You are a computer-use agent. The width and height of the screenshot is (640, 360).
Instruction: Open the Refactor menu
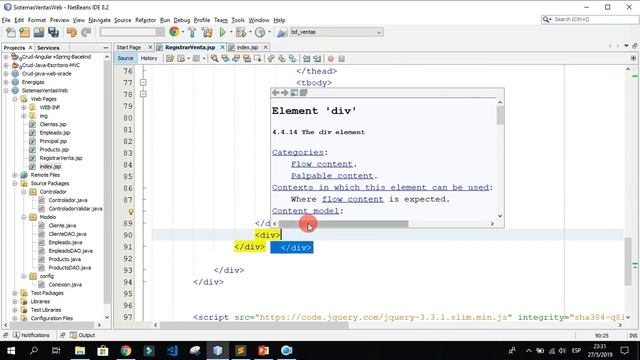[x=145, y=20]
